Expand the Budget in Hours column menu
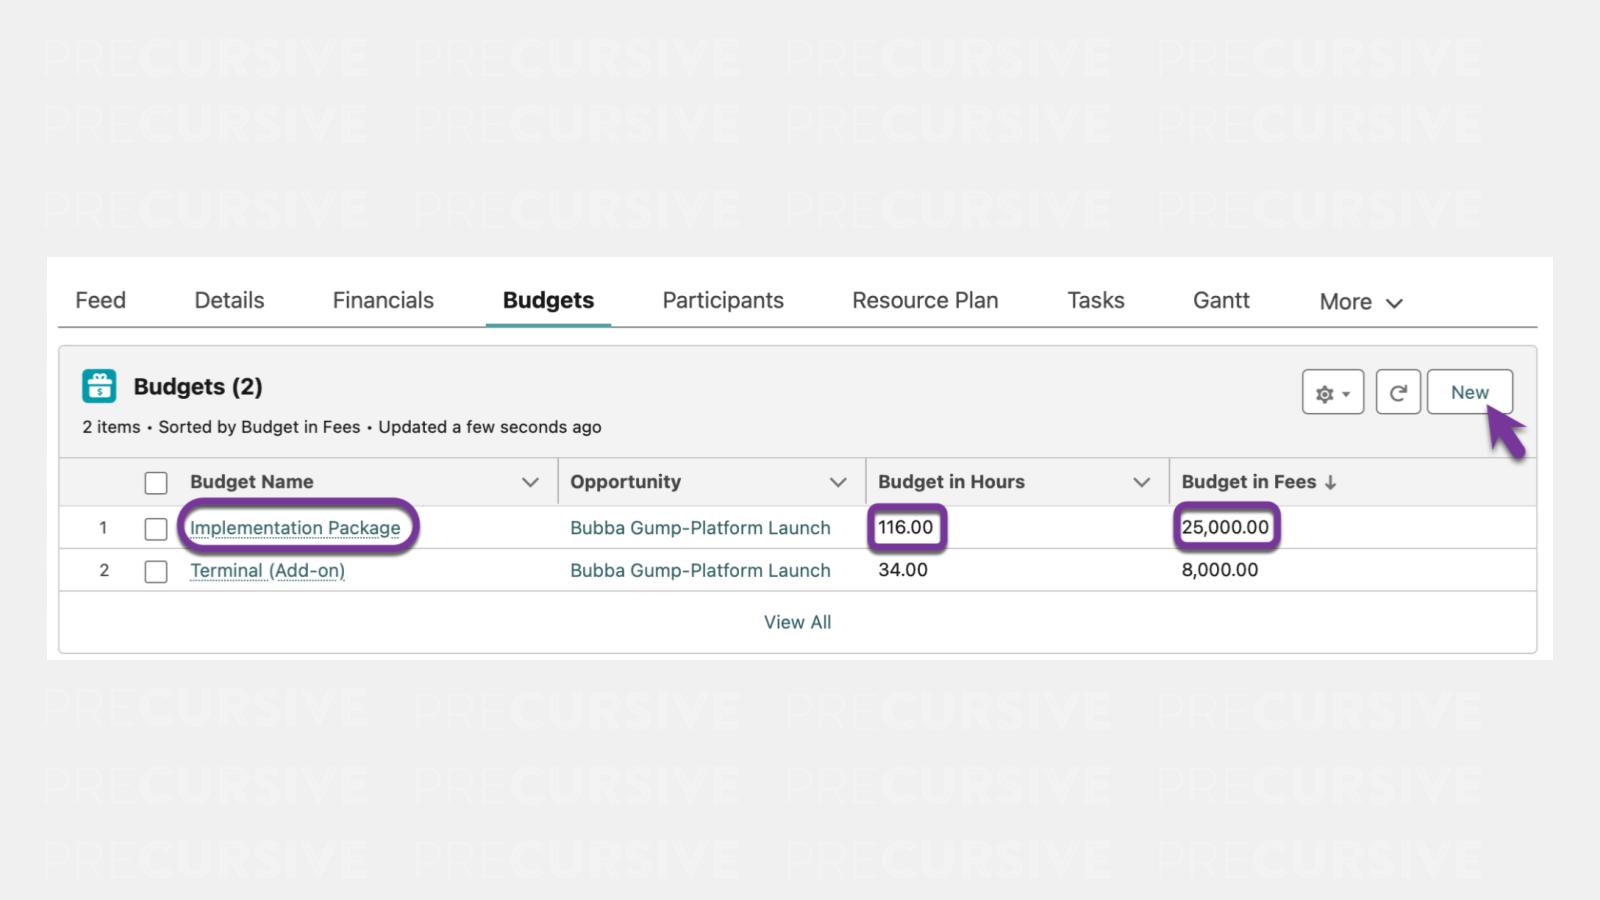 tap(1141, 483)
